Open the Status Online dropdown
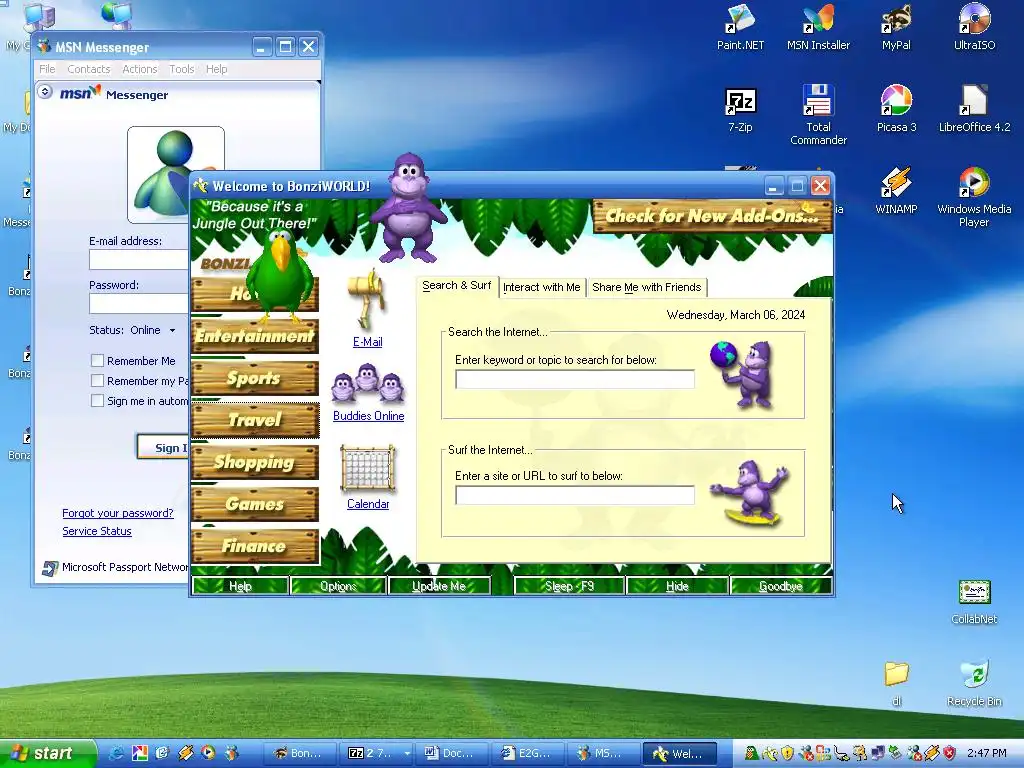Screen dimensions: 1024x768 (172, 330)
